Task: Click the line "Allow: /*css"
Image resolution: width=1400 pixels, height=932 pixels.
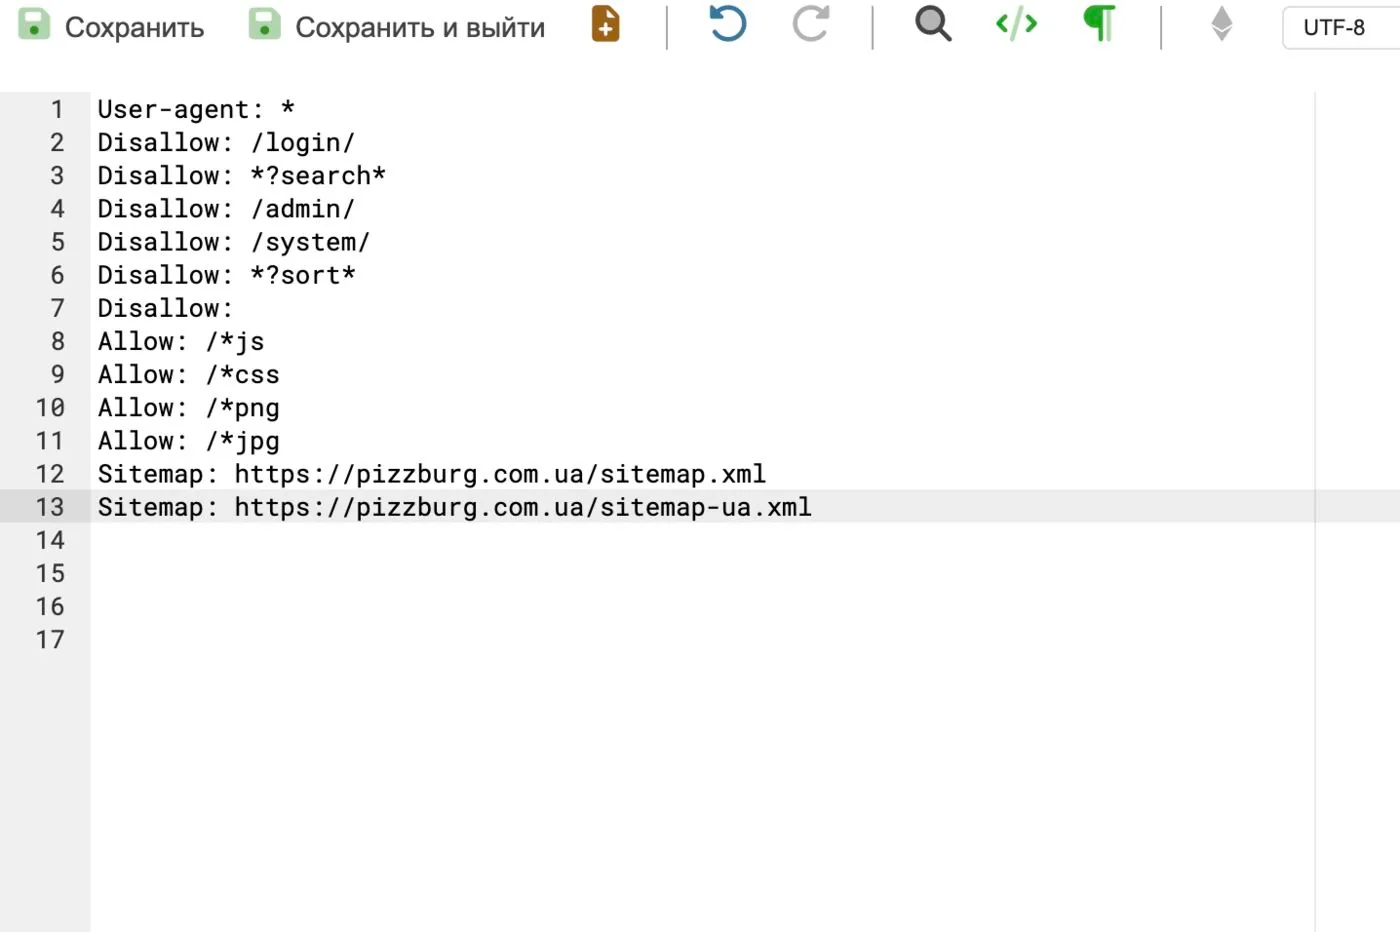Action: click(189, 374)
